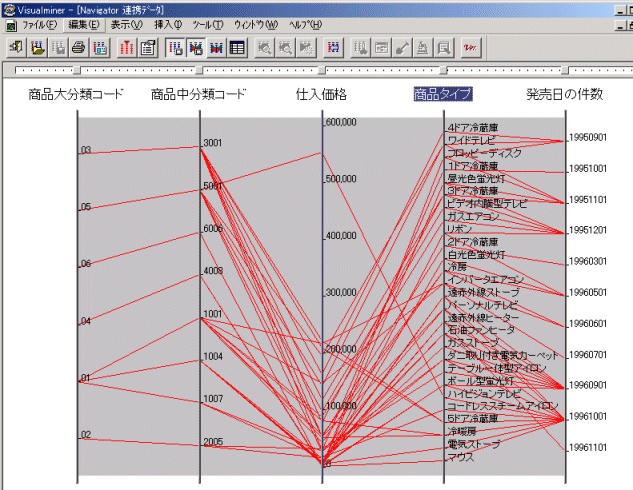Switch to the table grid view icon

pos(237,48)
